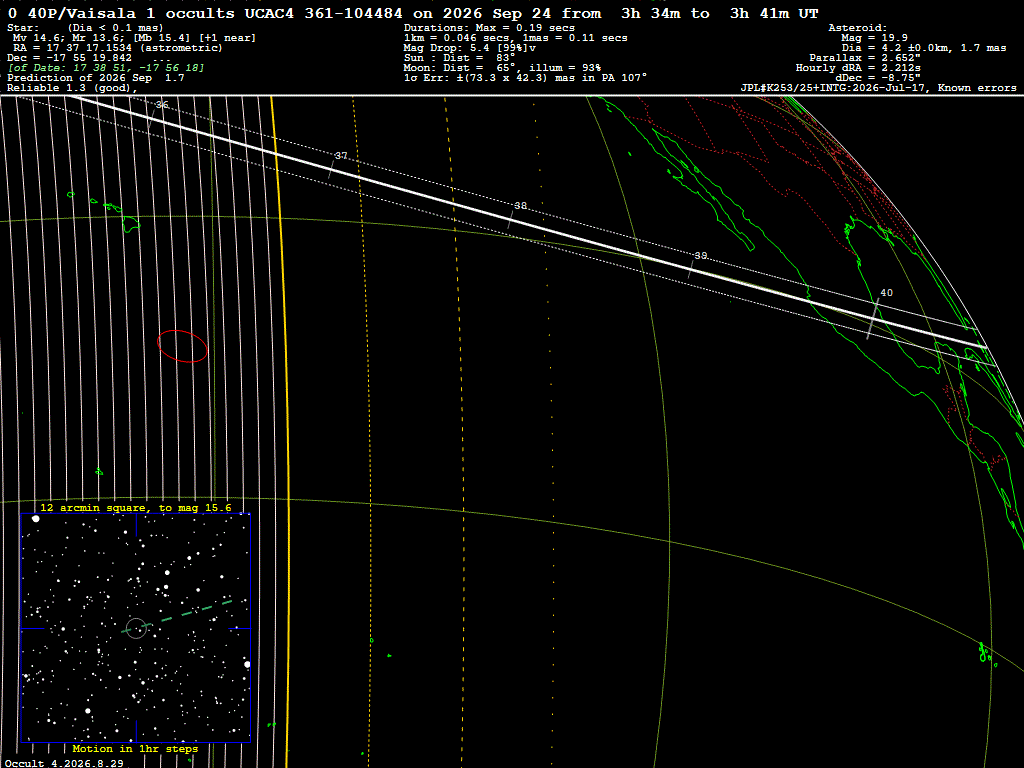The height and width of the screenshot is (768, 1024).
Task: Click the bright star on chart right edge
Action: (247, 664)
